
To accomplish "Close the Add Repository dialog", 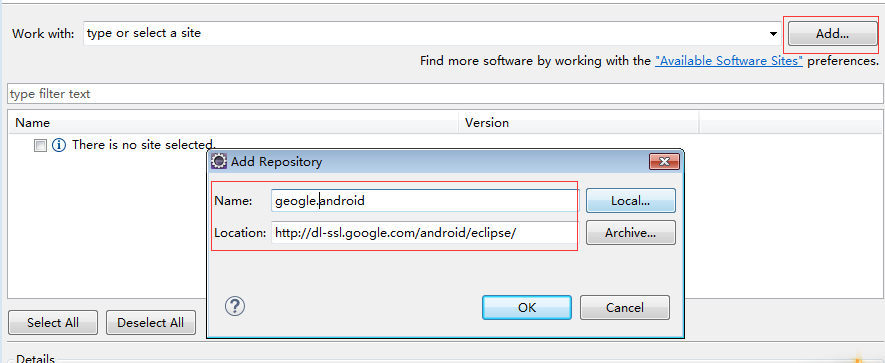I will click(664, 162).
